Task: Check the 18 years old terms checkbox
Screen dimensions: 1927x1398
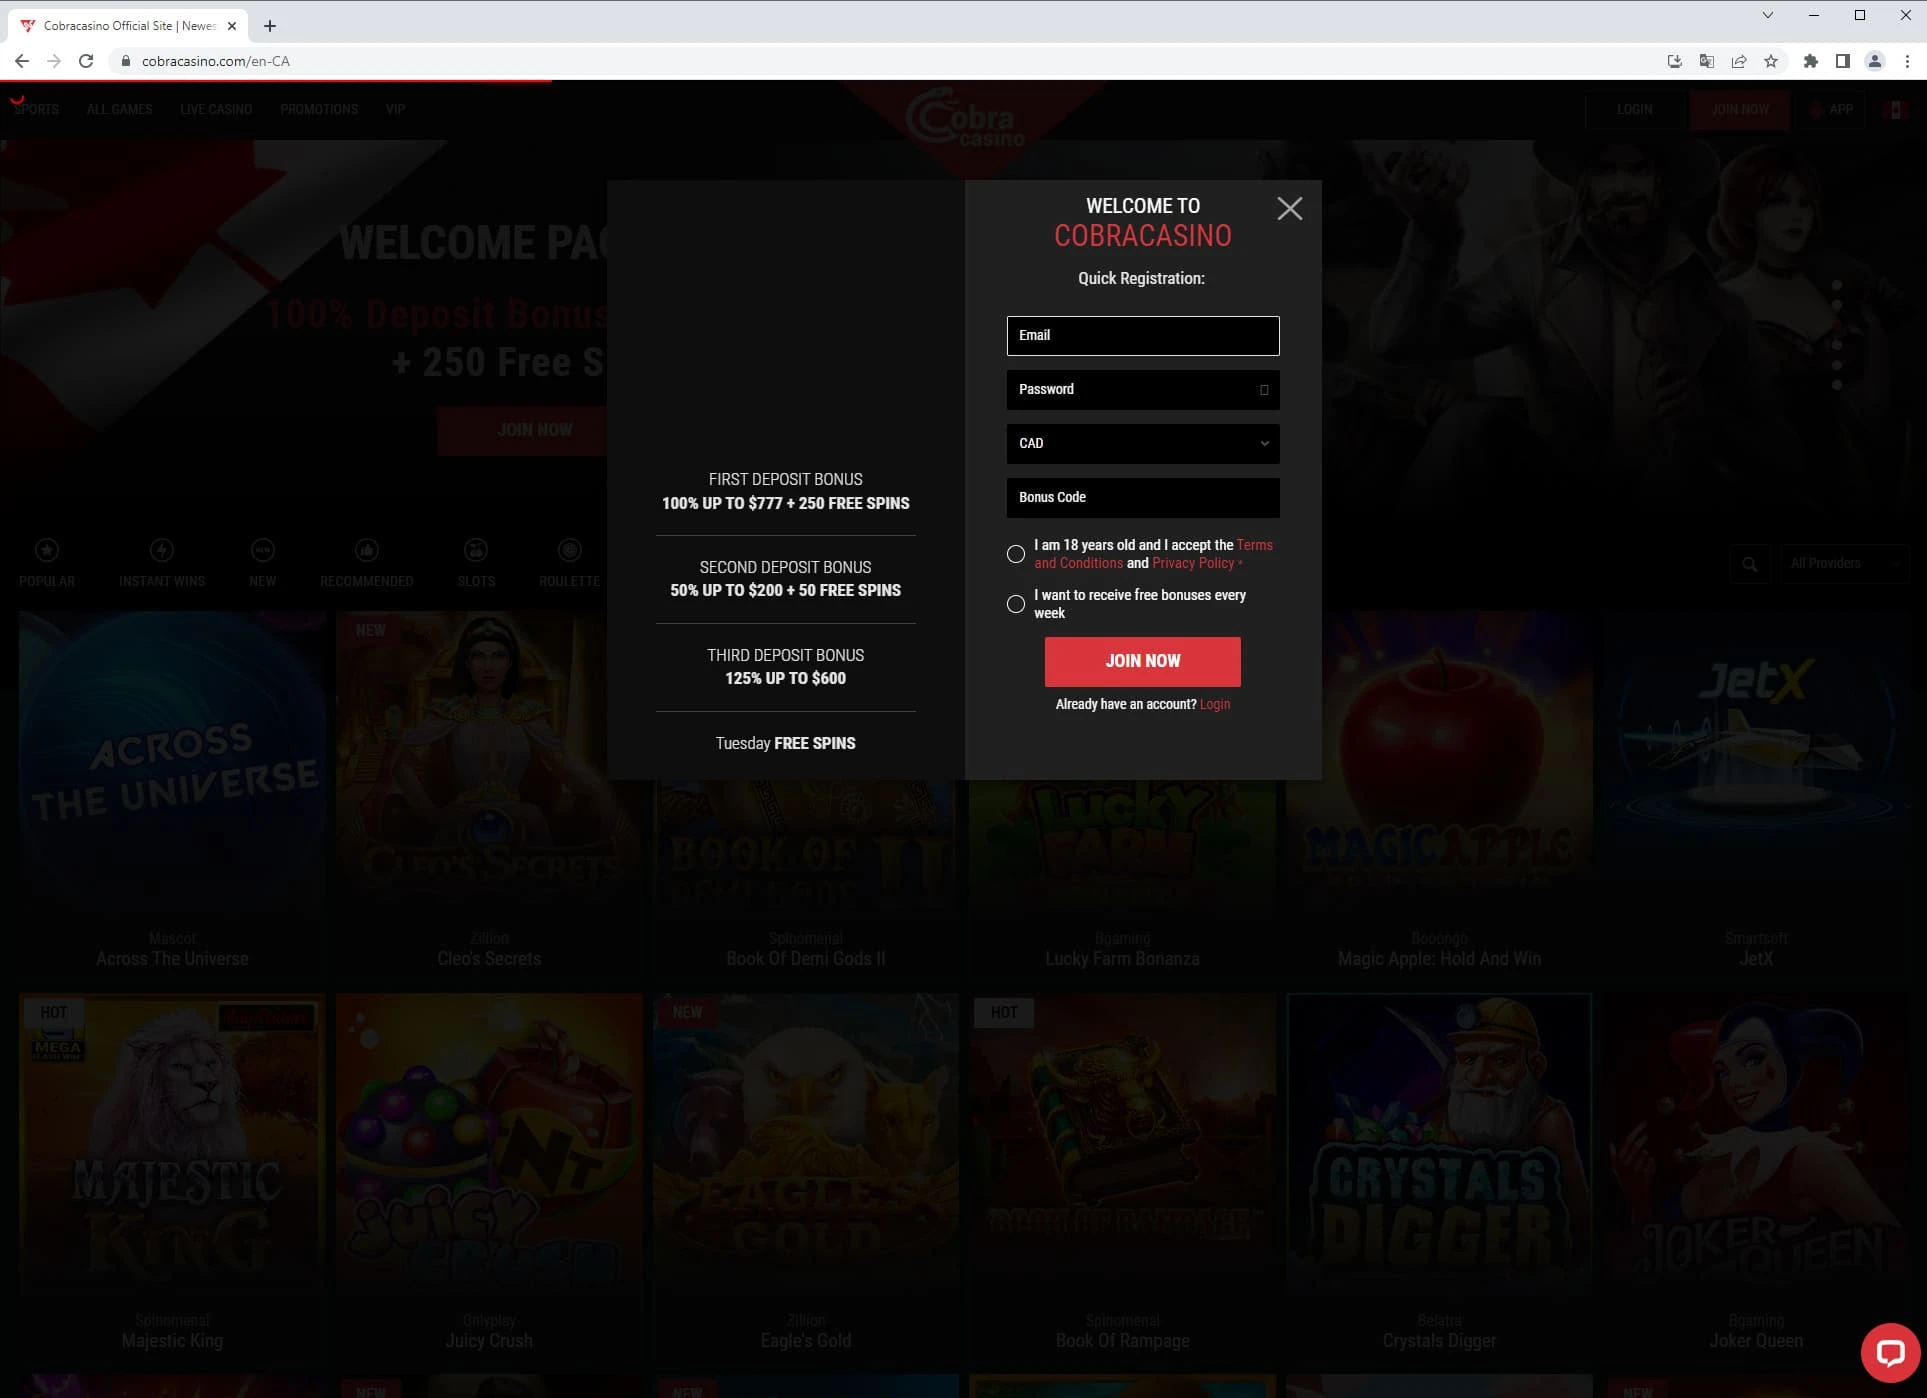Action: click(1015, 554)
